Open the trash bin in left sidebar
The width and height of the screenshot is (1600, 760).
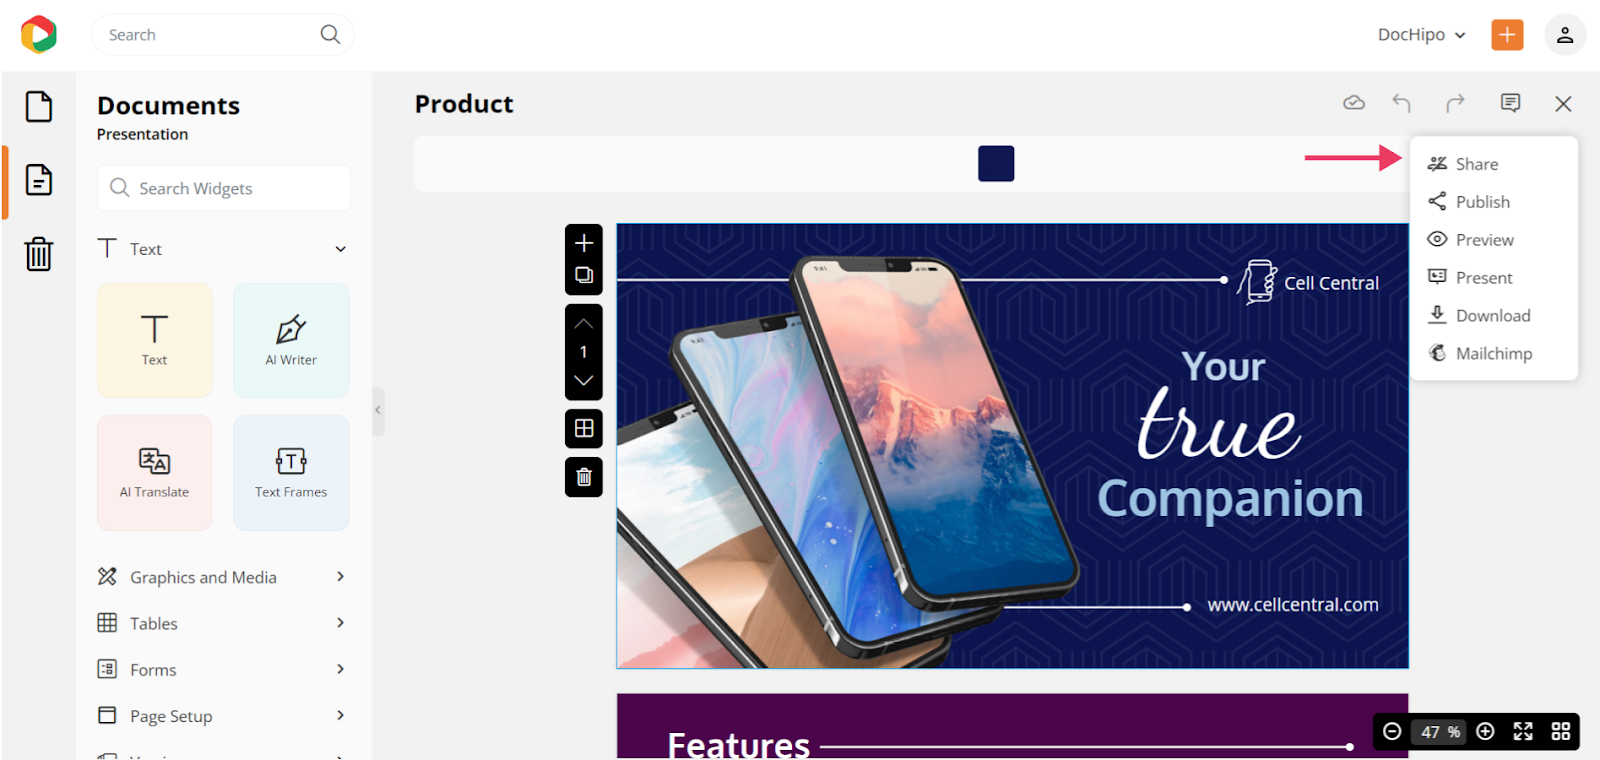pos(39,253)
